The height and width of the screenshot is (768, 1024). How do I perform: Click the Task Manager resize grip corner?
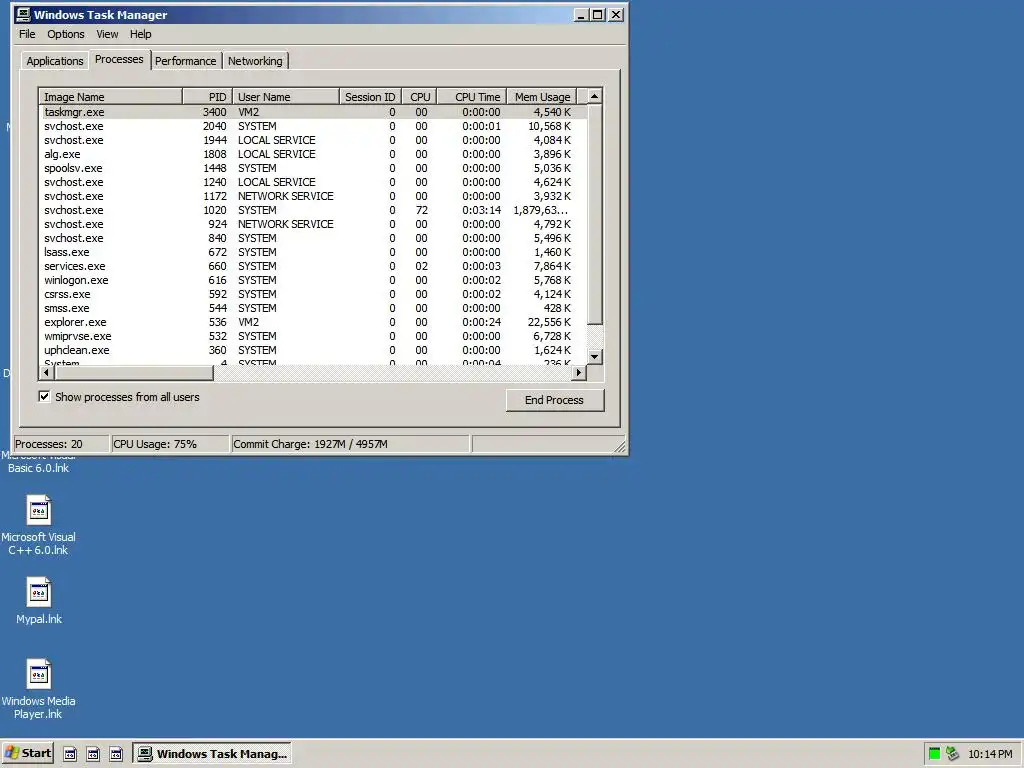click(x=620, y=447)
